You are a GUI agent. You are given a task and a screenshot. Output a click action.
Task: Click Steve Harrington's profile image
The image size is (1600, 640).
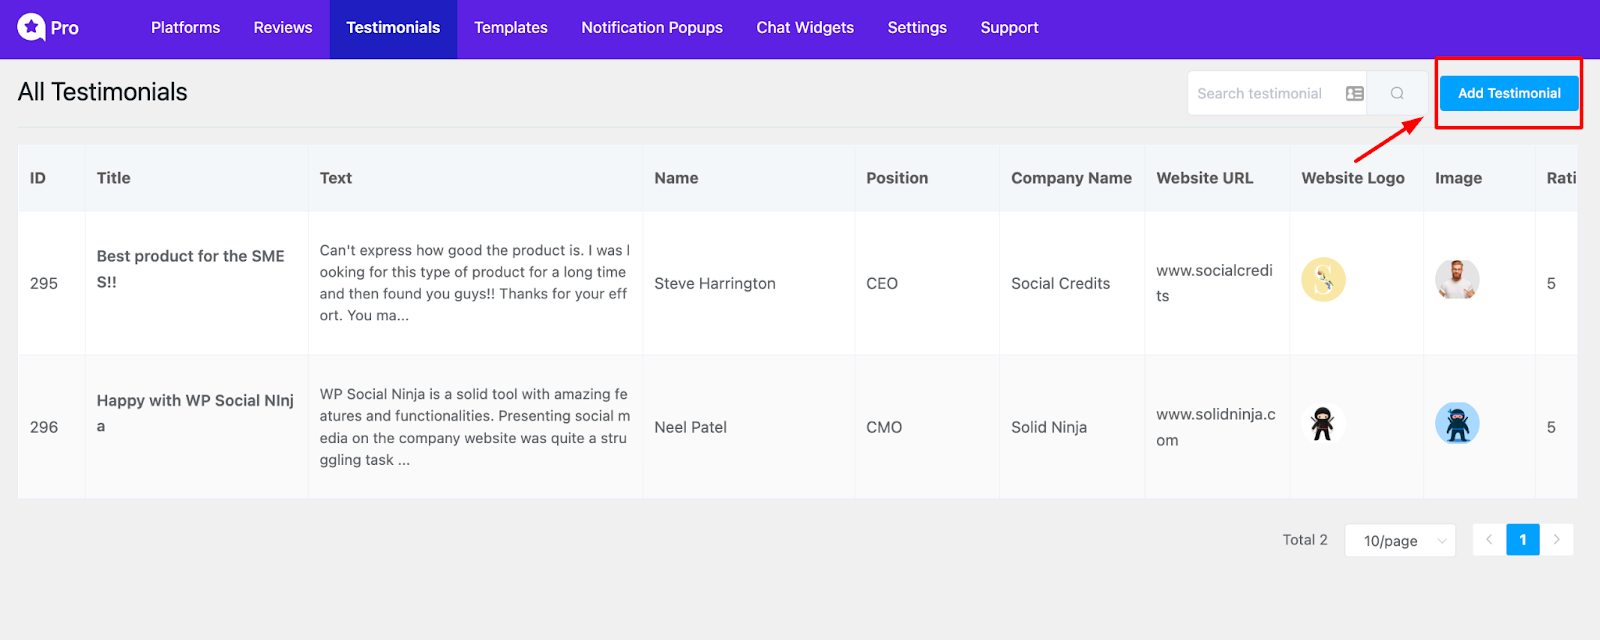(x=1457, y=280)
